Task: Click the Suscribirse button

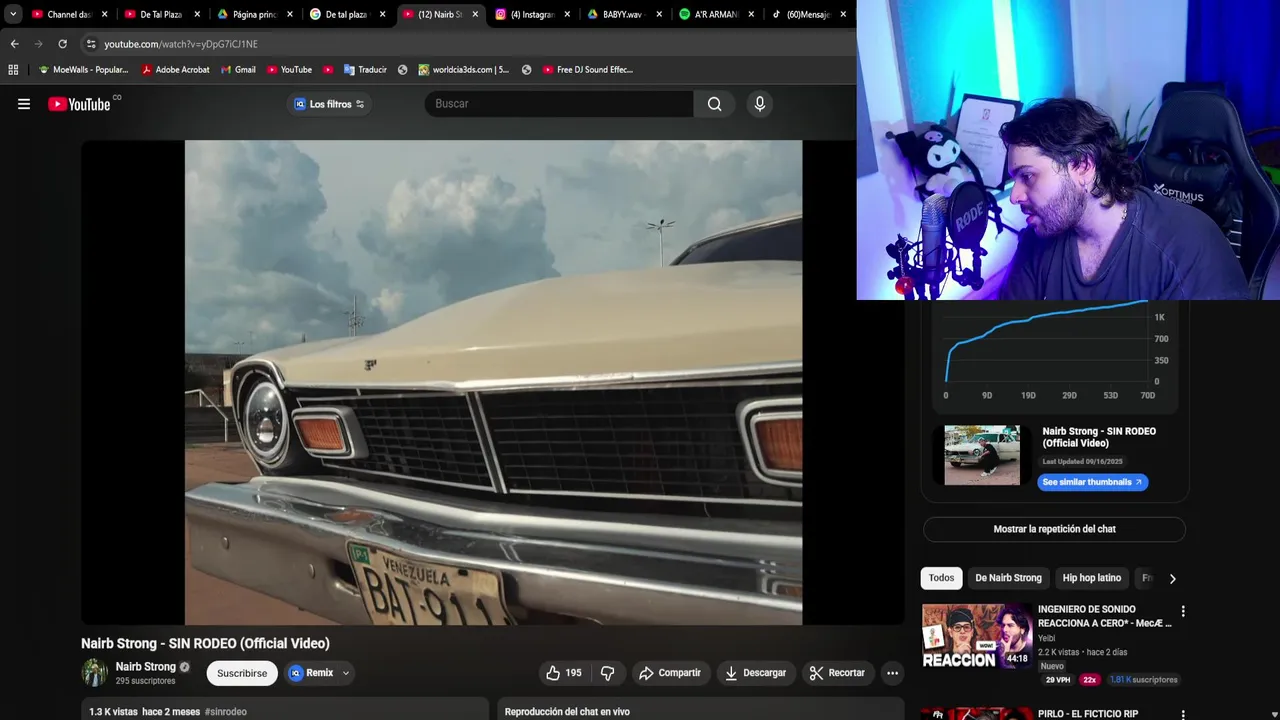Action: (x=242, y=673)
